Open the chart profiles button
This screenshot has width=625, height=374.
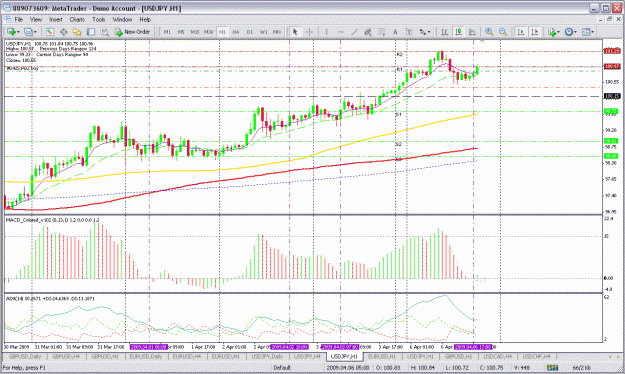tap(28, 32)
